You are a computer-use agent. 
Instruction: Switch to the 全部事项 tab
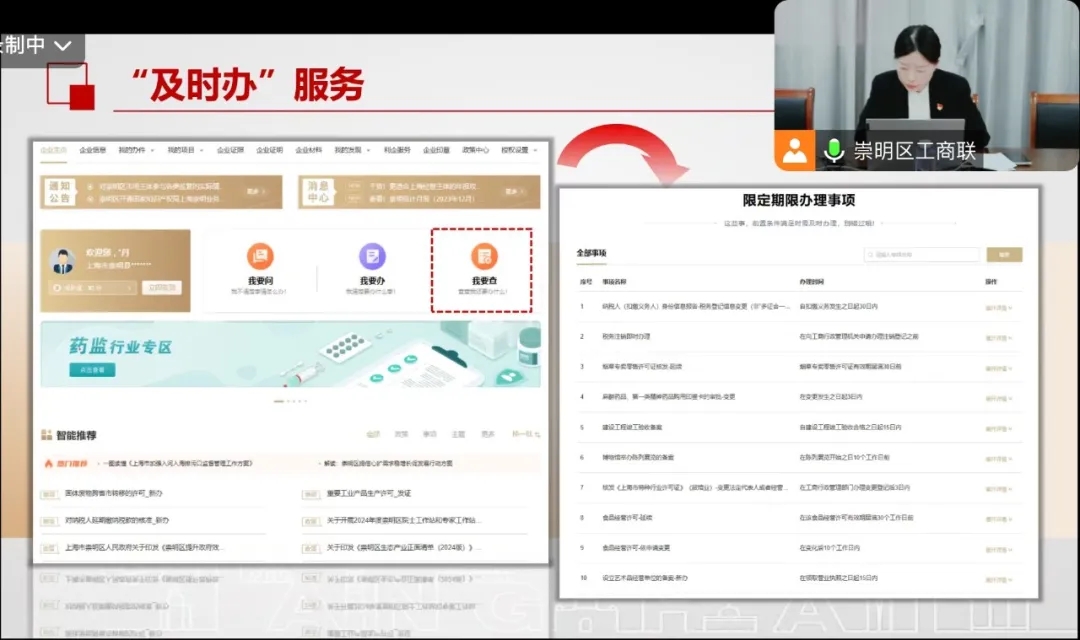pyautogui.click(x=591, y=253)
